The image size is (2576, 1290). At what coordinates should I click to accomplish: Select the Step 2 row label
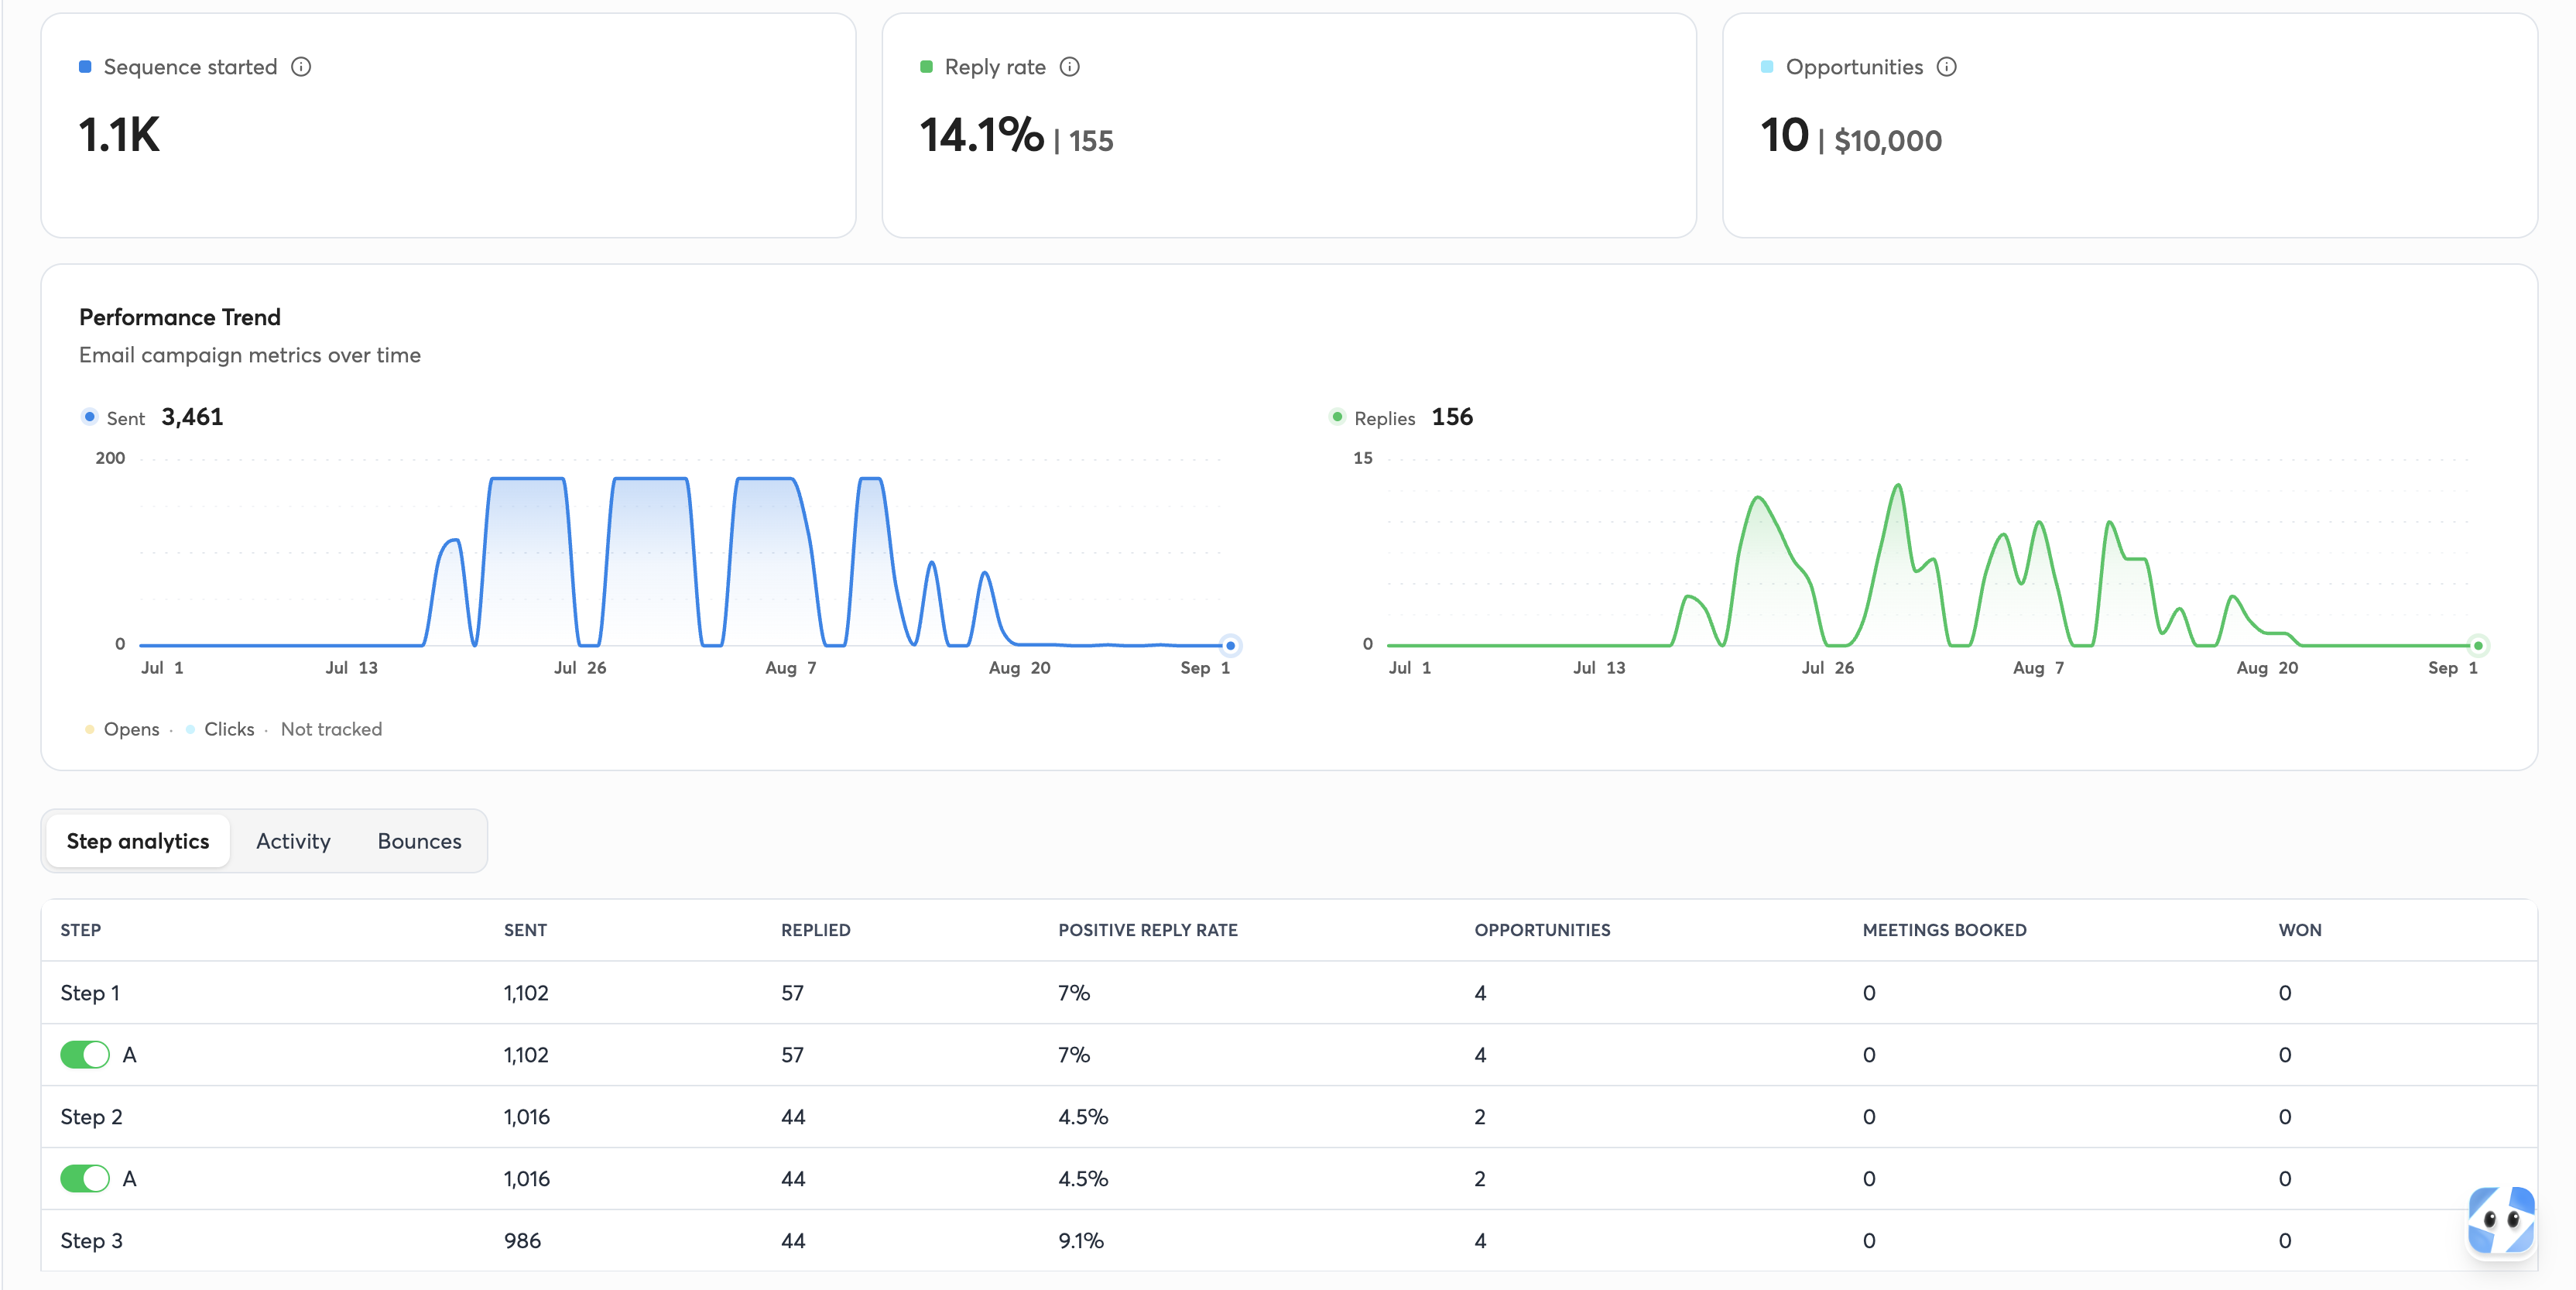click(91, 1117)
